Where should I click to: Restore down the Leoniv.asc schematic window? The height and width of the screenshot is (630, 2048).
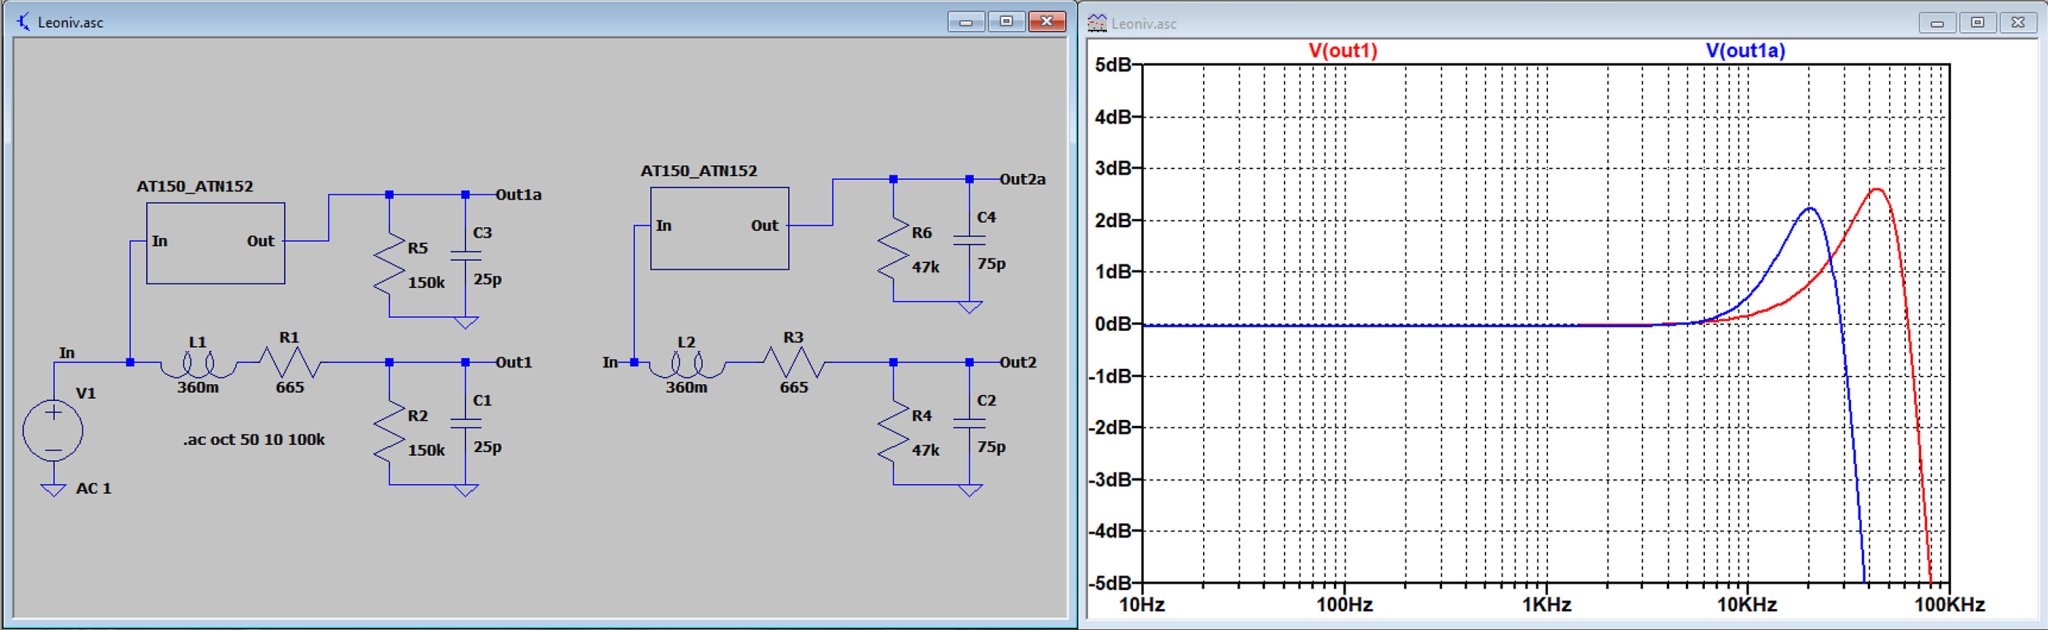[x=1006, y=22]
